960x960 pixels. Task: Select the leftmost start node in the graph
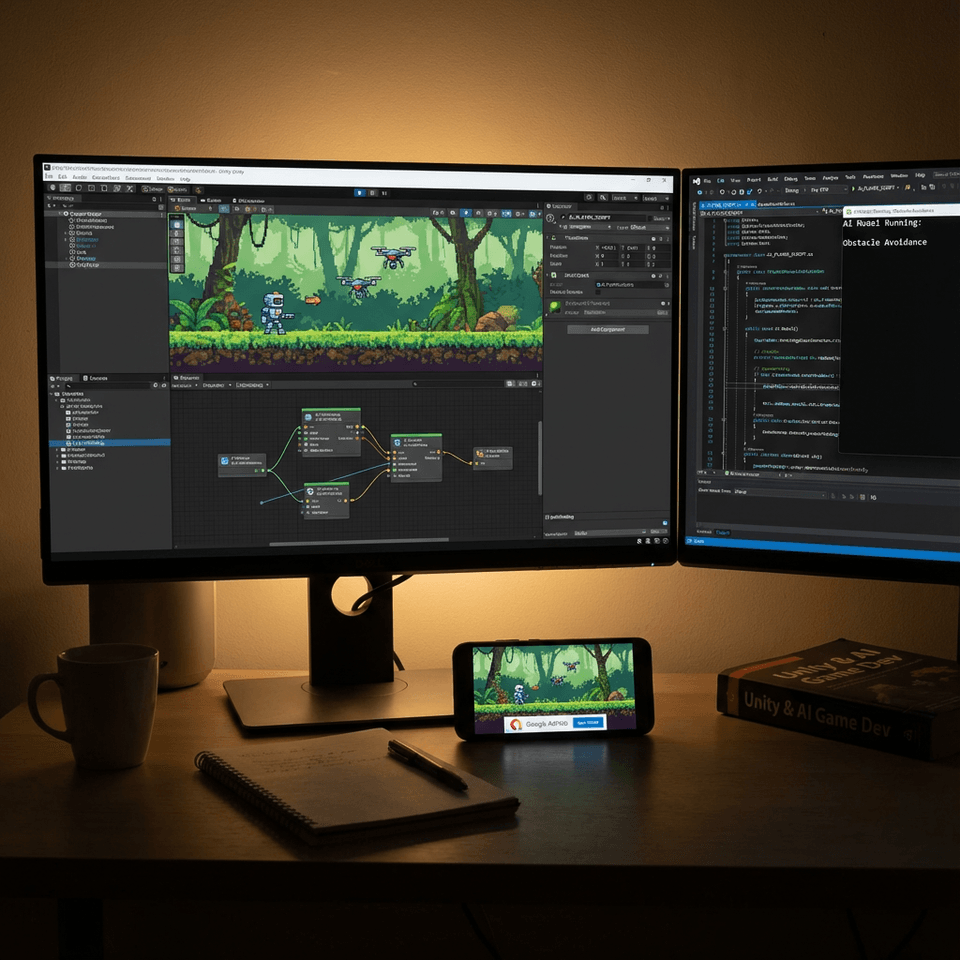coord(242,465)
